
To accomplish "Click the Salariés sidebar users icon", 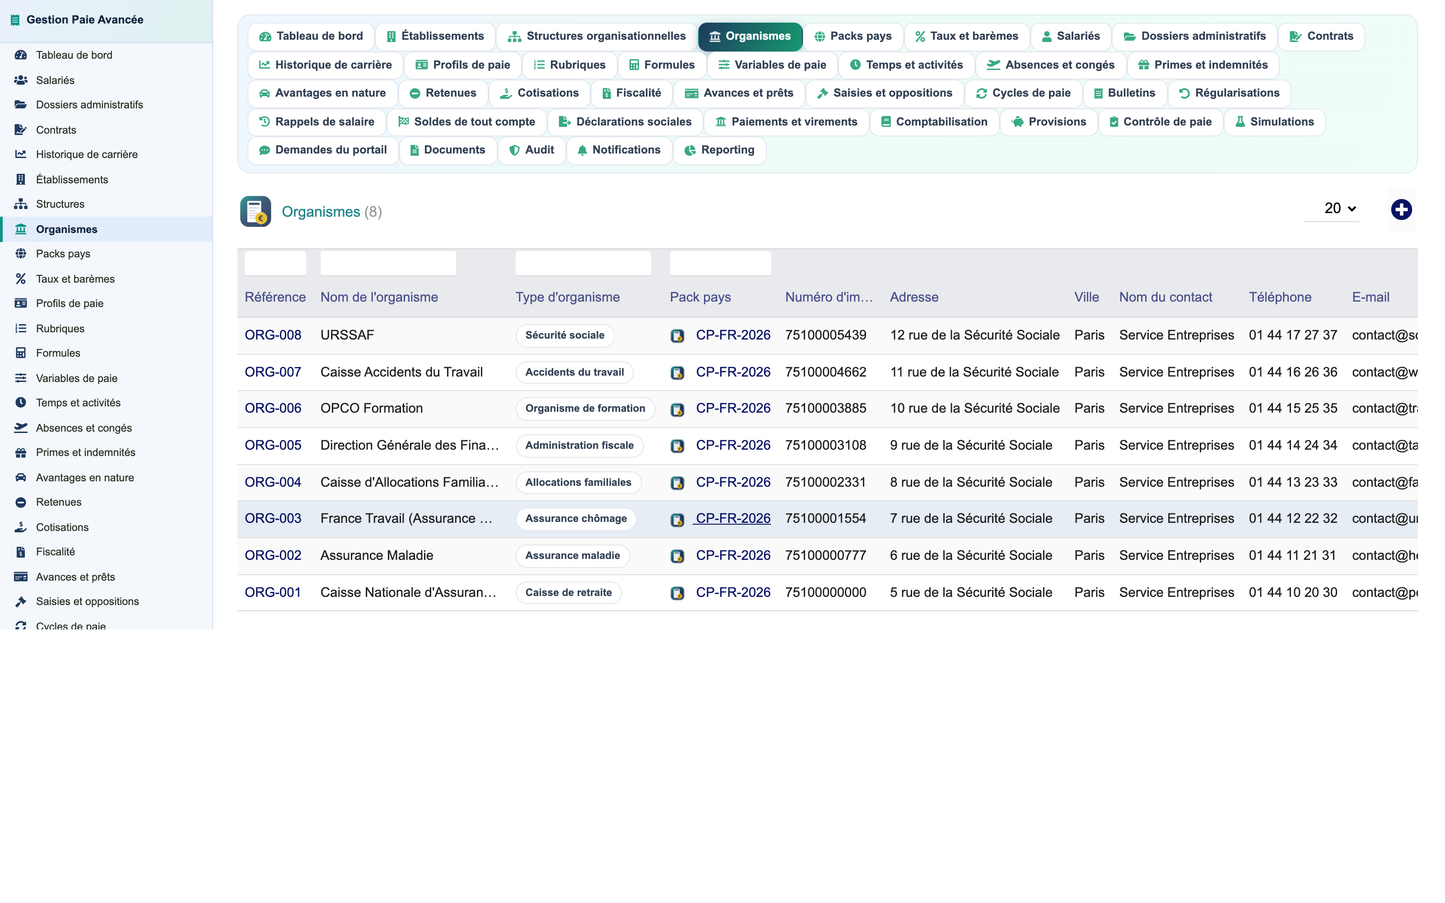I will pos(20,80).
